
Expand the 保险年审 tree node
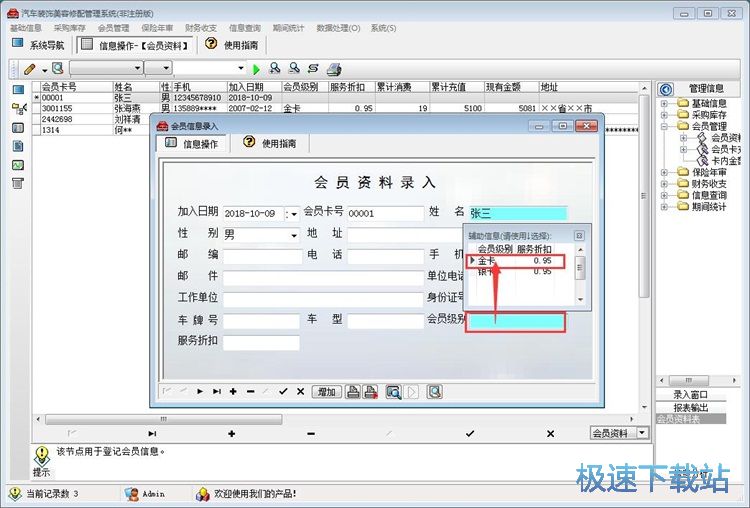[664, 172]
